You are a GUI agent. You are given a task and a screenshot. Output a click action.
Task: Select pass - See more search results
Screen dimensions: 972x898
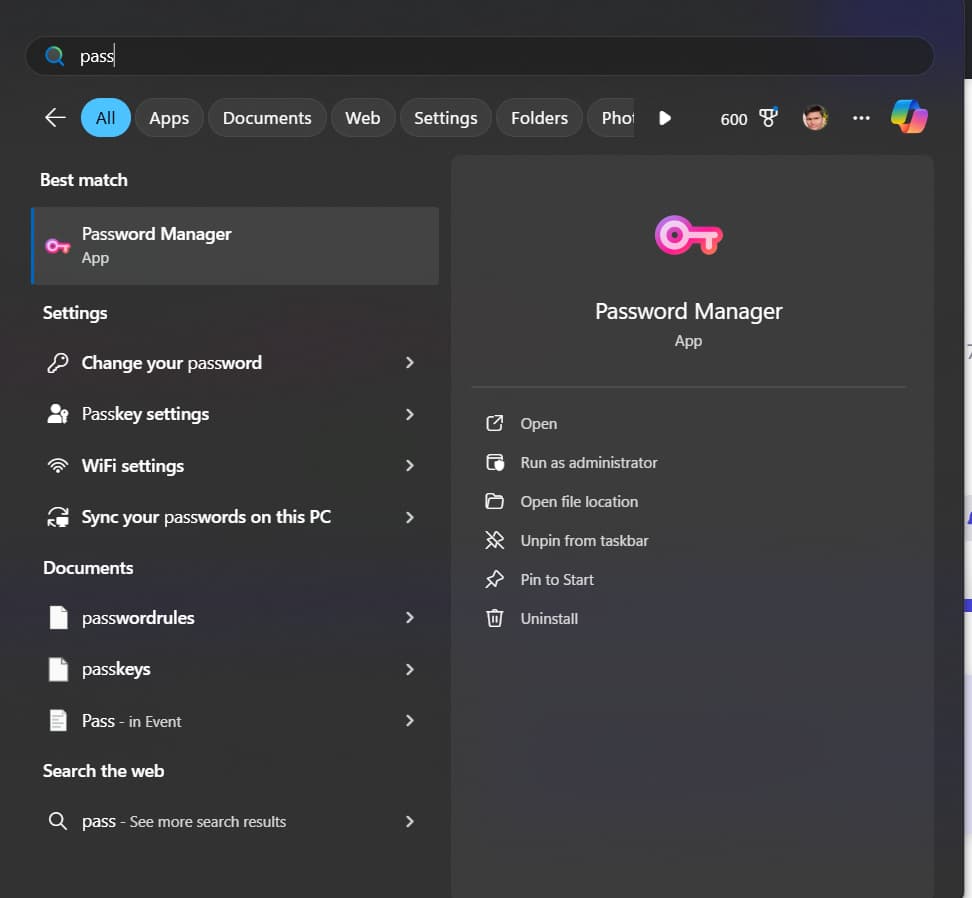point(234,821)
